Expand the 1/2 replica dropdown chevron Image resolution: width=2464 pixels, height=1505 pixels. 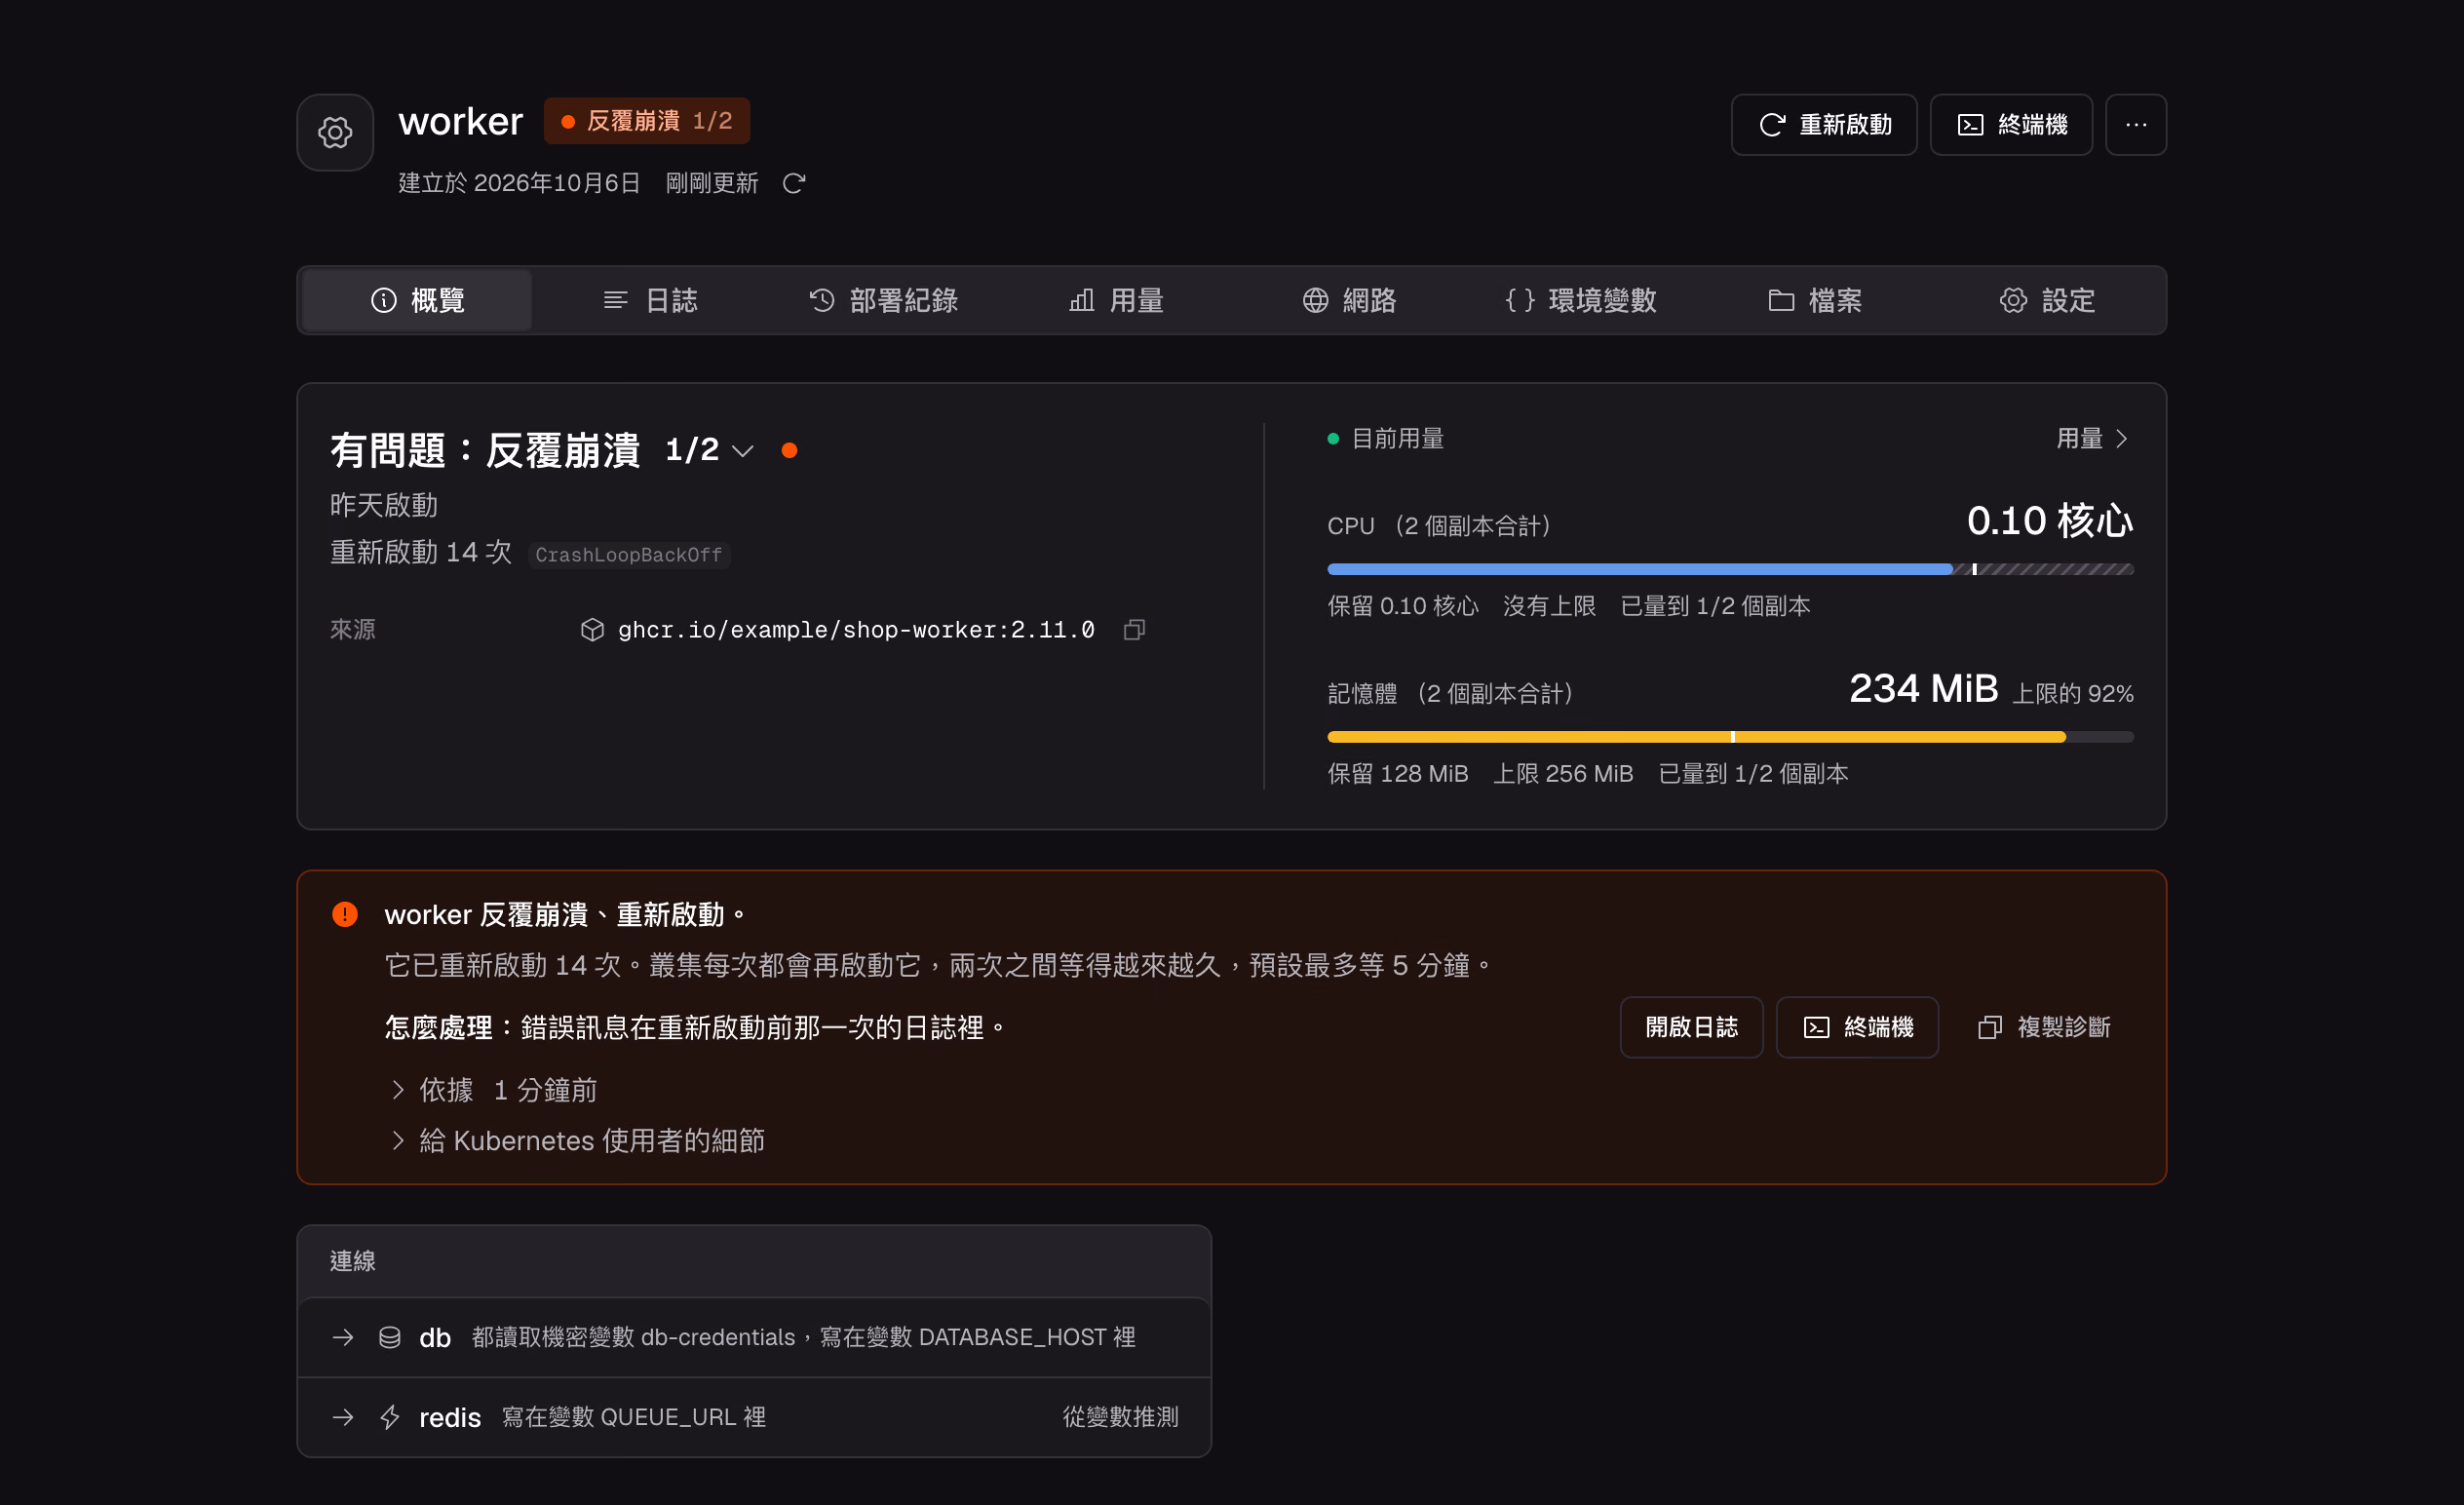pyautogui.click(x=742, y=451)
